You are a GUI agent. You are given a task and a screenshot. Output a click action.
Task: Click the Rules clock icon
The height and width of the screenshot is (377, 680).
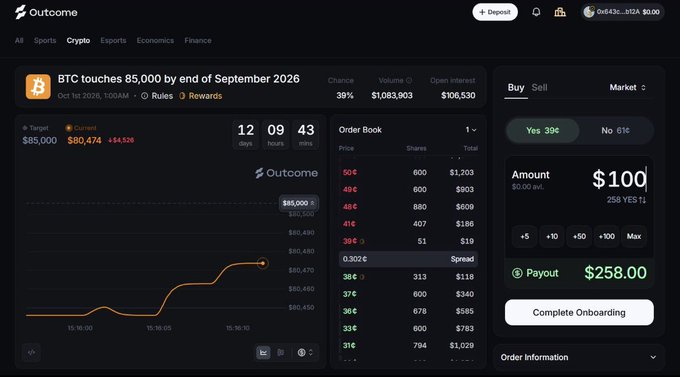click(144, 96)
